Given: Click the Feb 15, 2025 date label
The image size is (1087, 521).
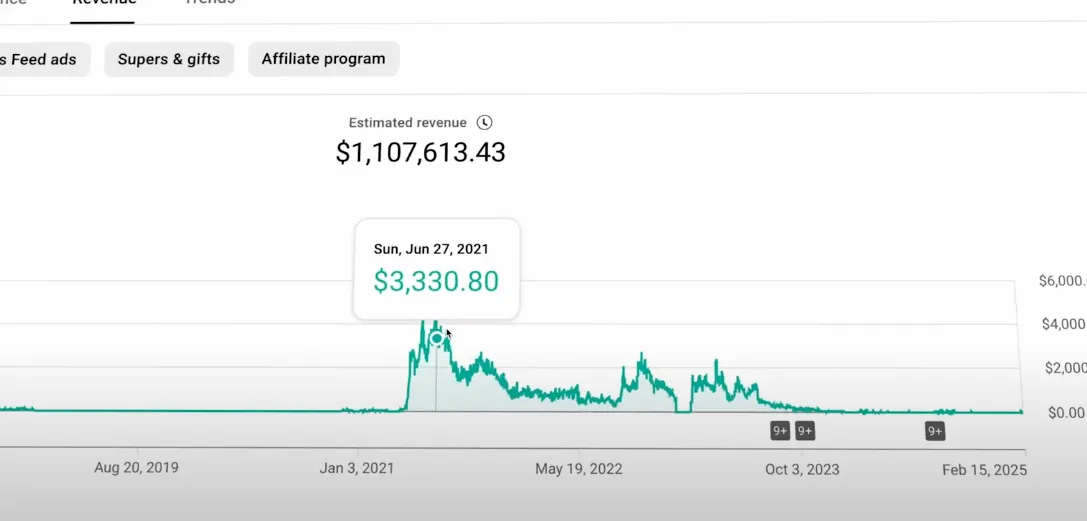Looking at the screenshot, I should coord(984,469).
